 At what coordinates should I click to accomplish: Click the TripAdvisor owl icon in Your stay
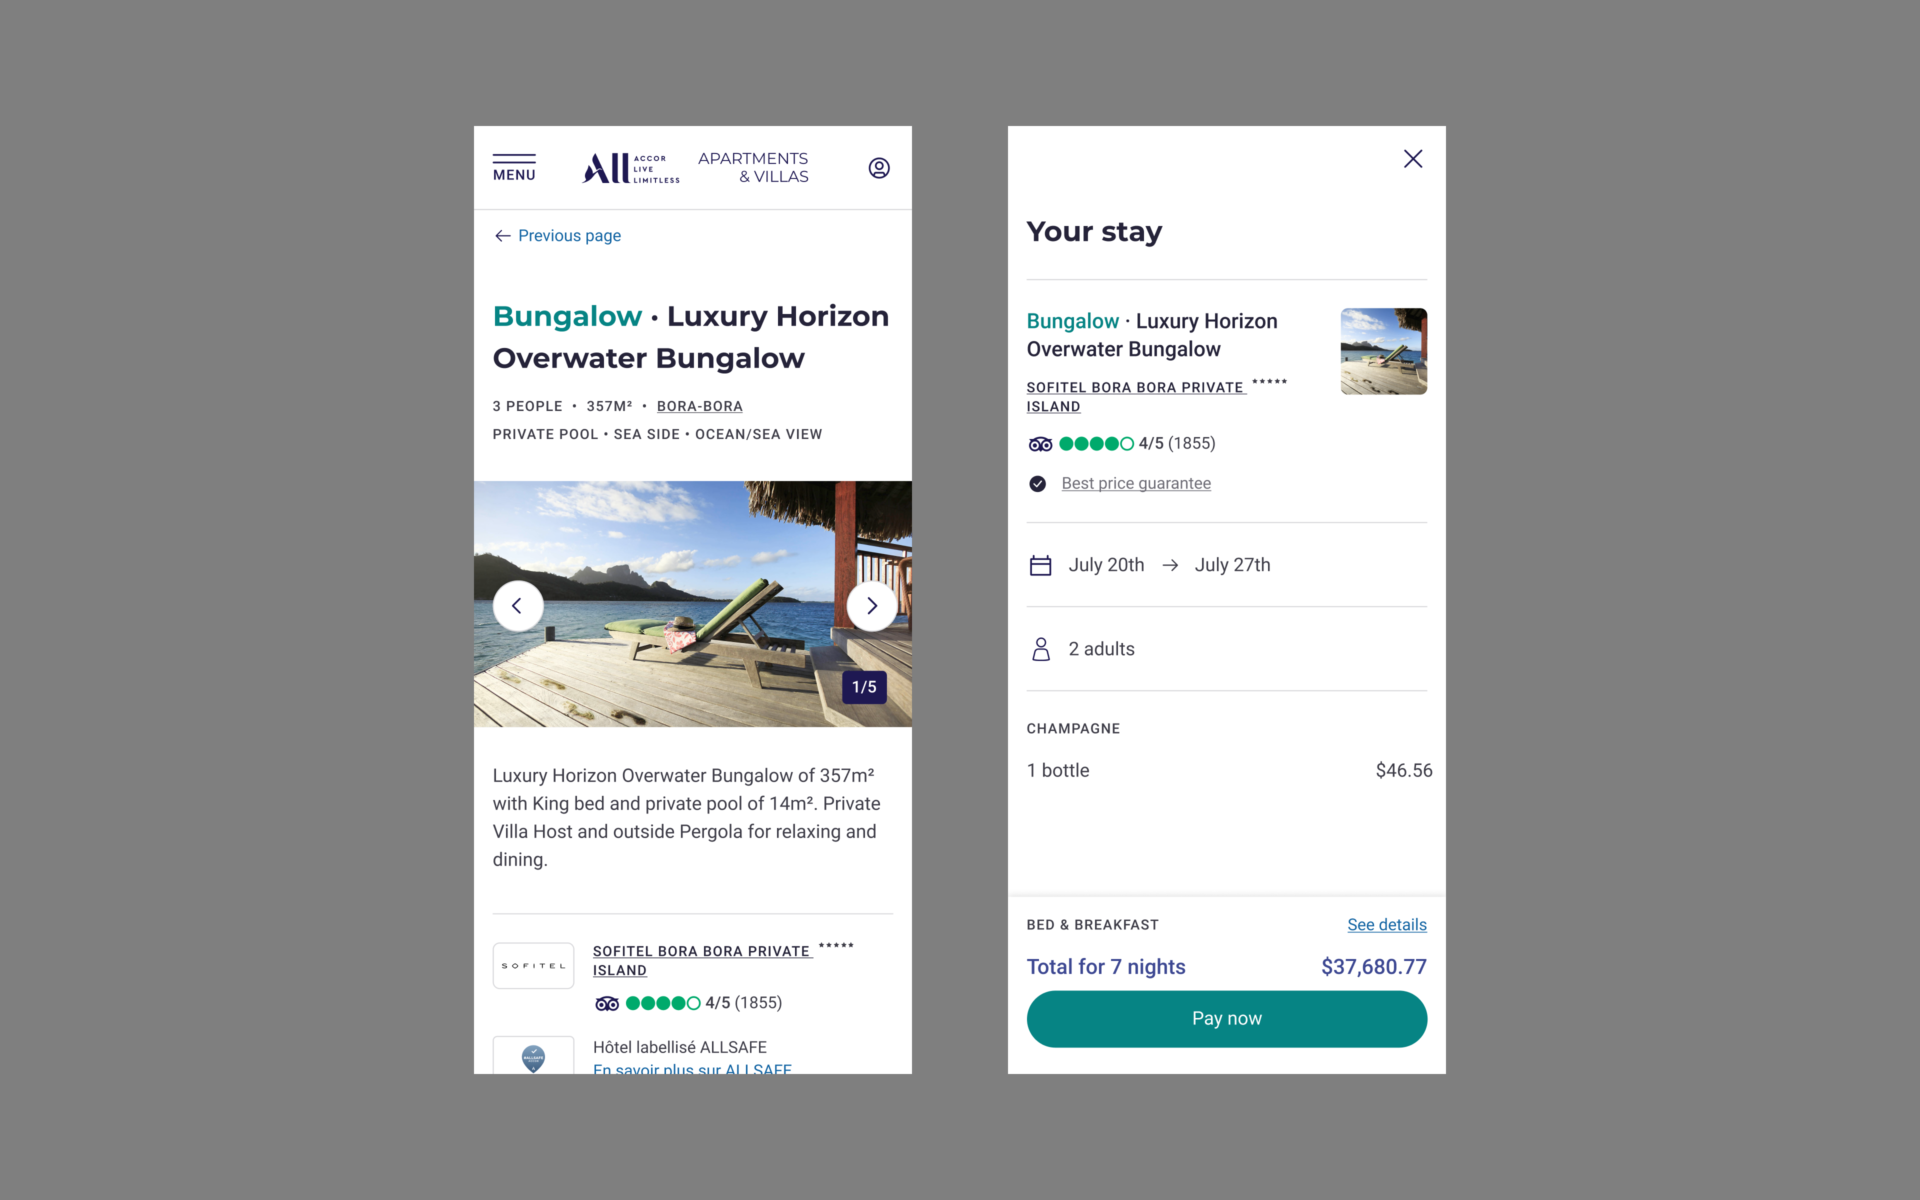tap(1040, 444)
